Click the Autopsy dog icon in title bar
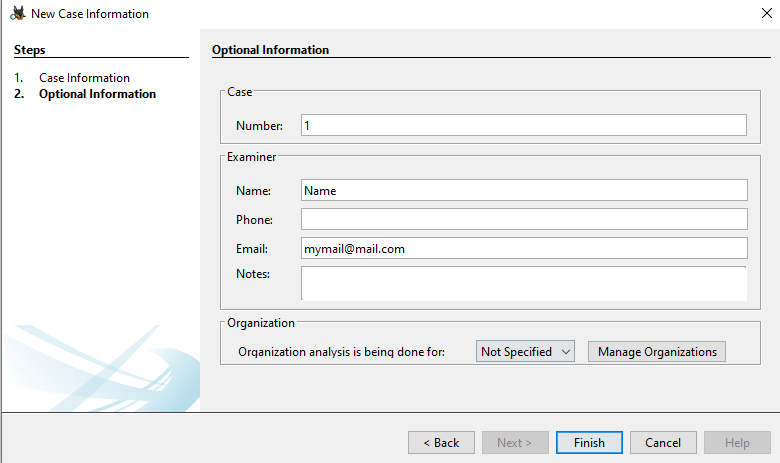The image size is (780, 463). pyautogui.click(x=17, y=14)
